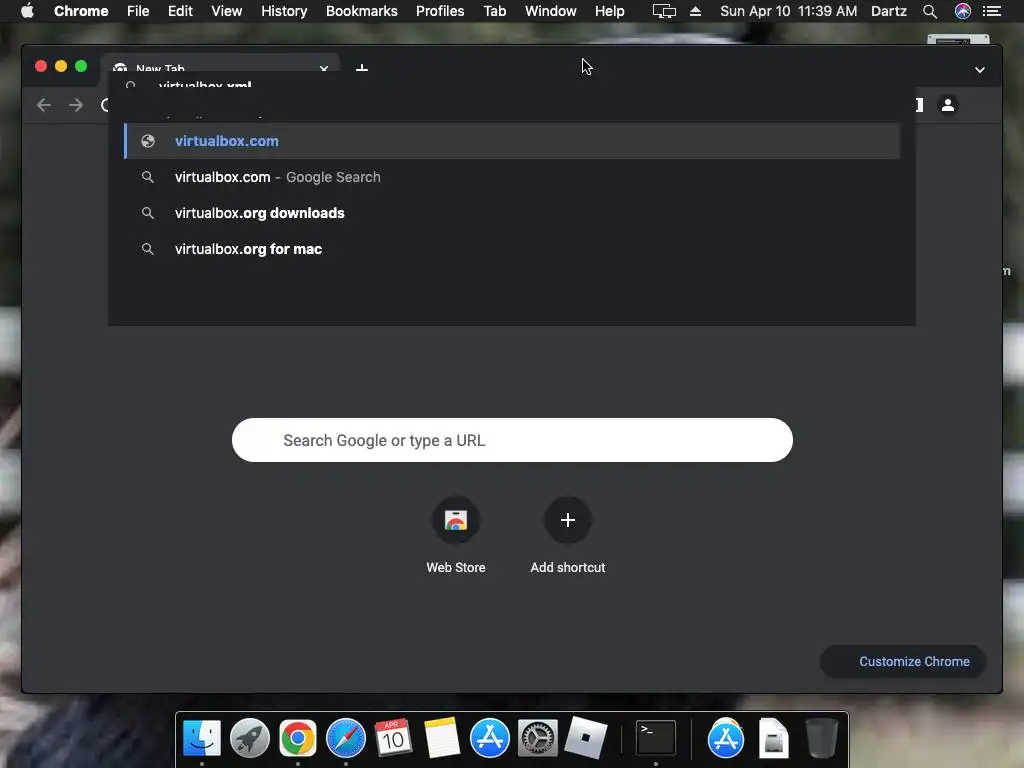Open Spotlight search in menu bar
The height and width of the screenshot is (768, 1024).
930,11
